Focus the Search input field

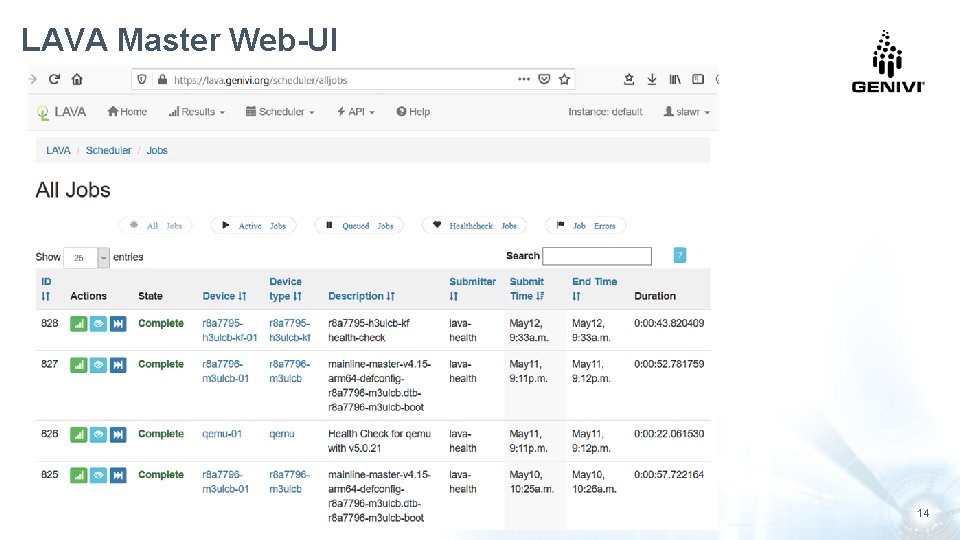(x=597, y=256)
